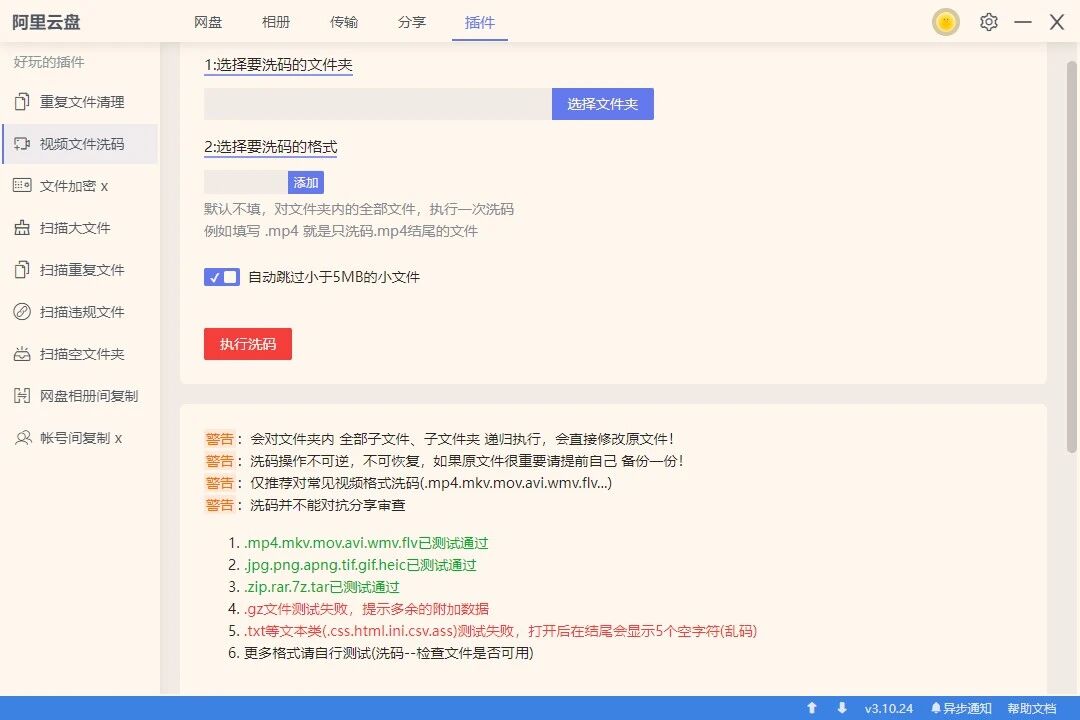Screen dimensions: 1080x720
Task: Click text 更多格式请自行测试
Action: pyautogui.click(x=307, y=652)
